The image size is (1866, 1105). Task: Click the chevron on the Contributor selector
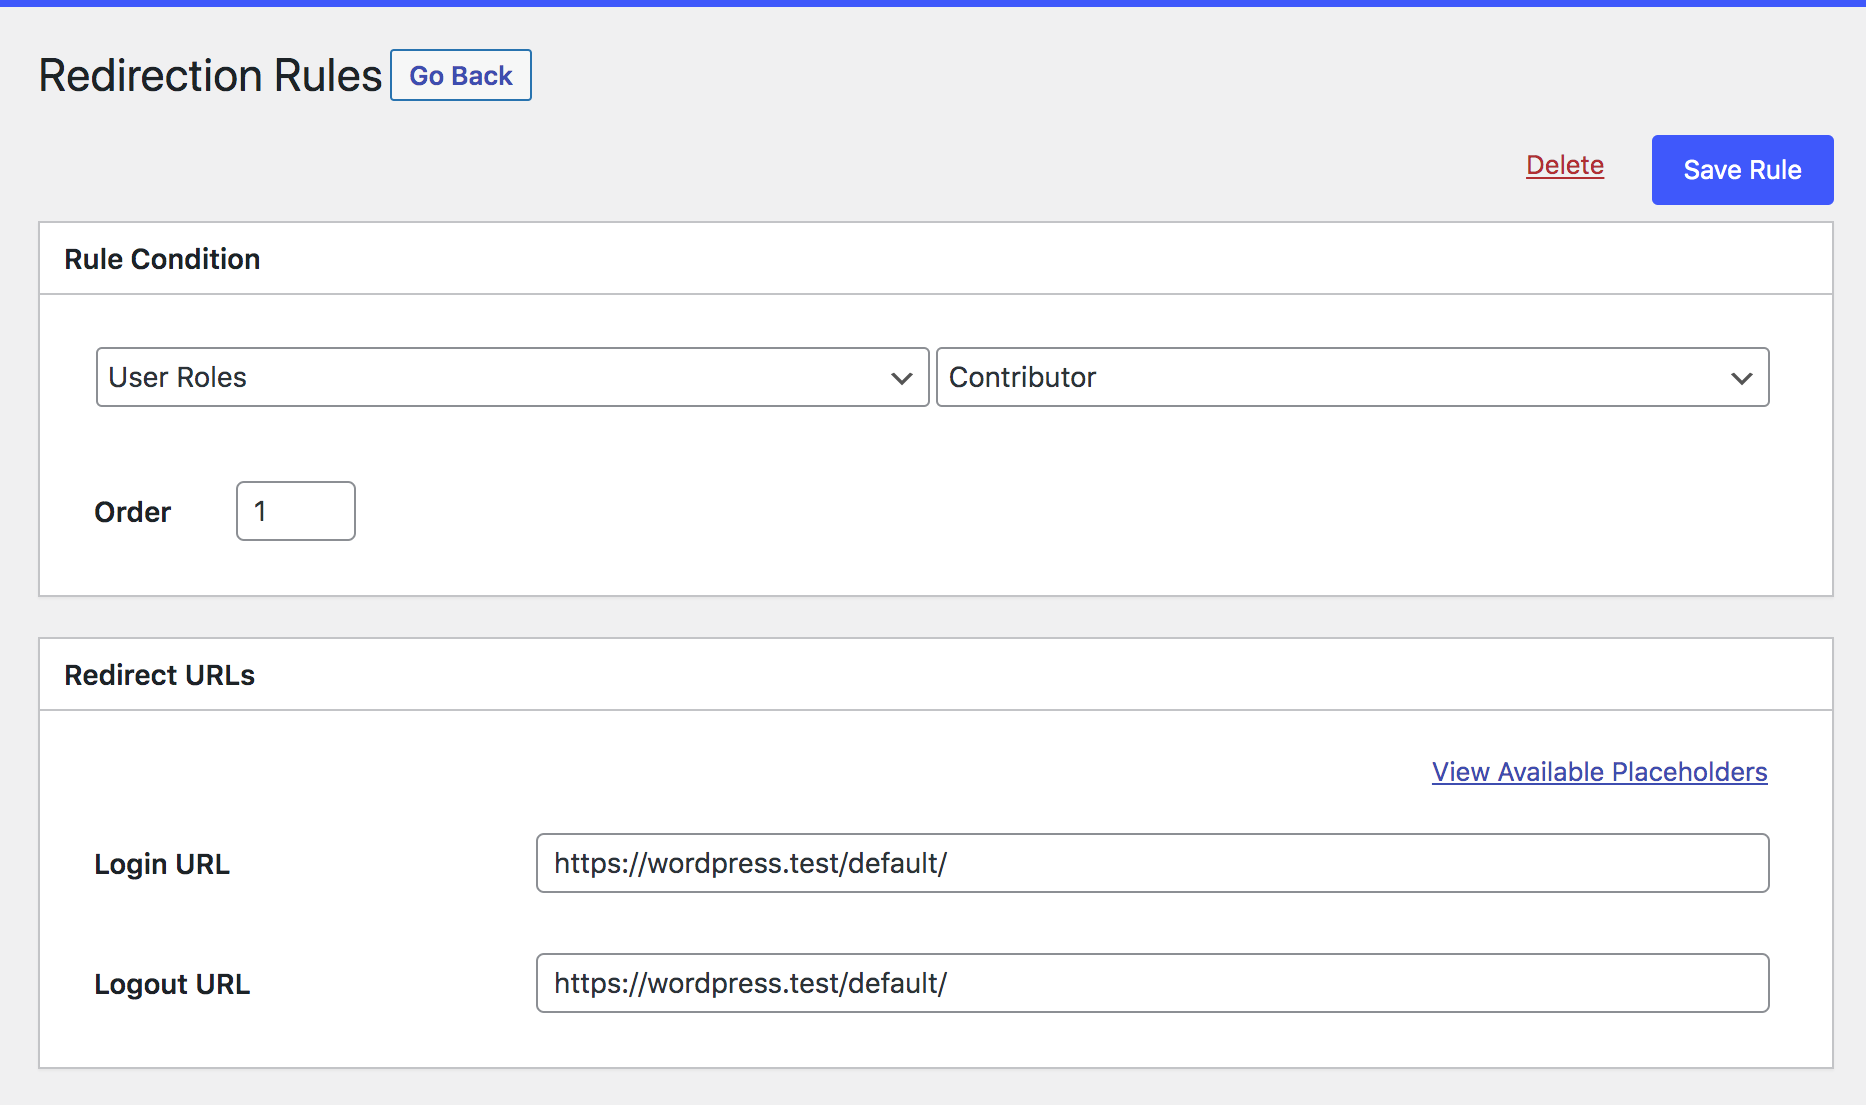1742,377
